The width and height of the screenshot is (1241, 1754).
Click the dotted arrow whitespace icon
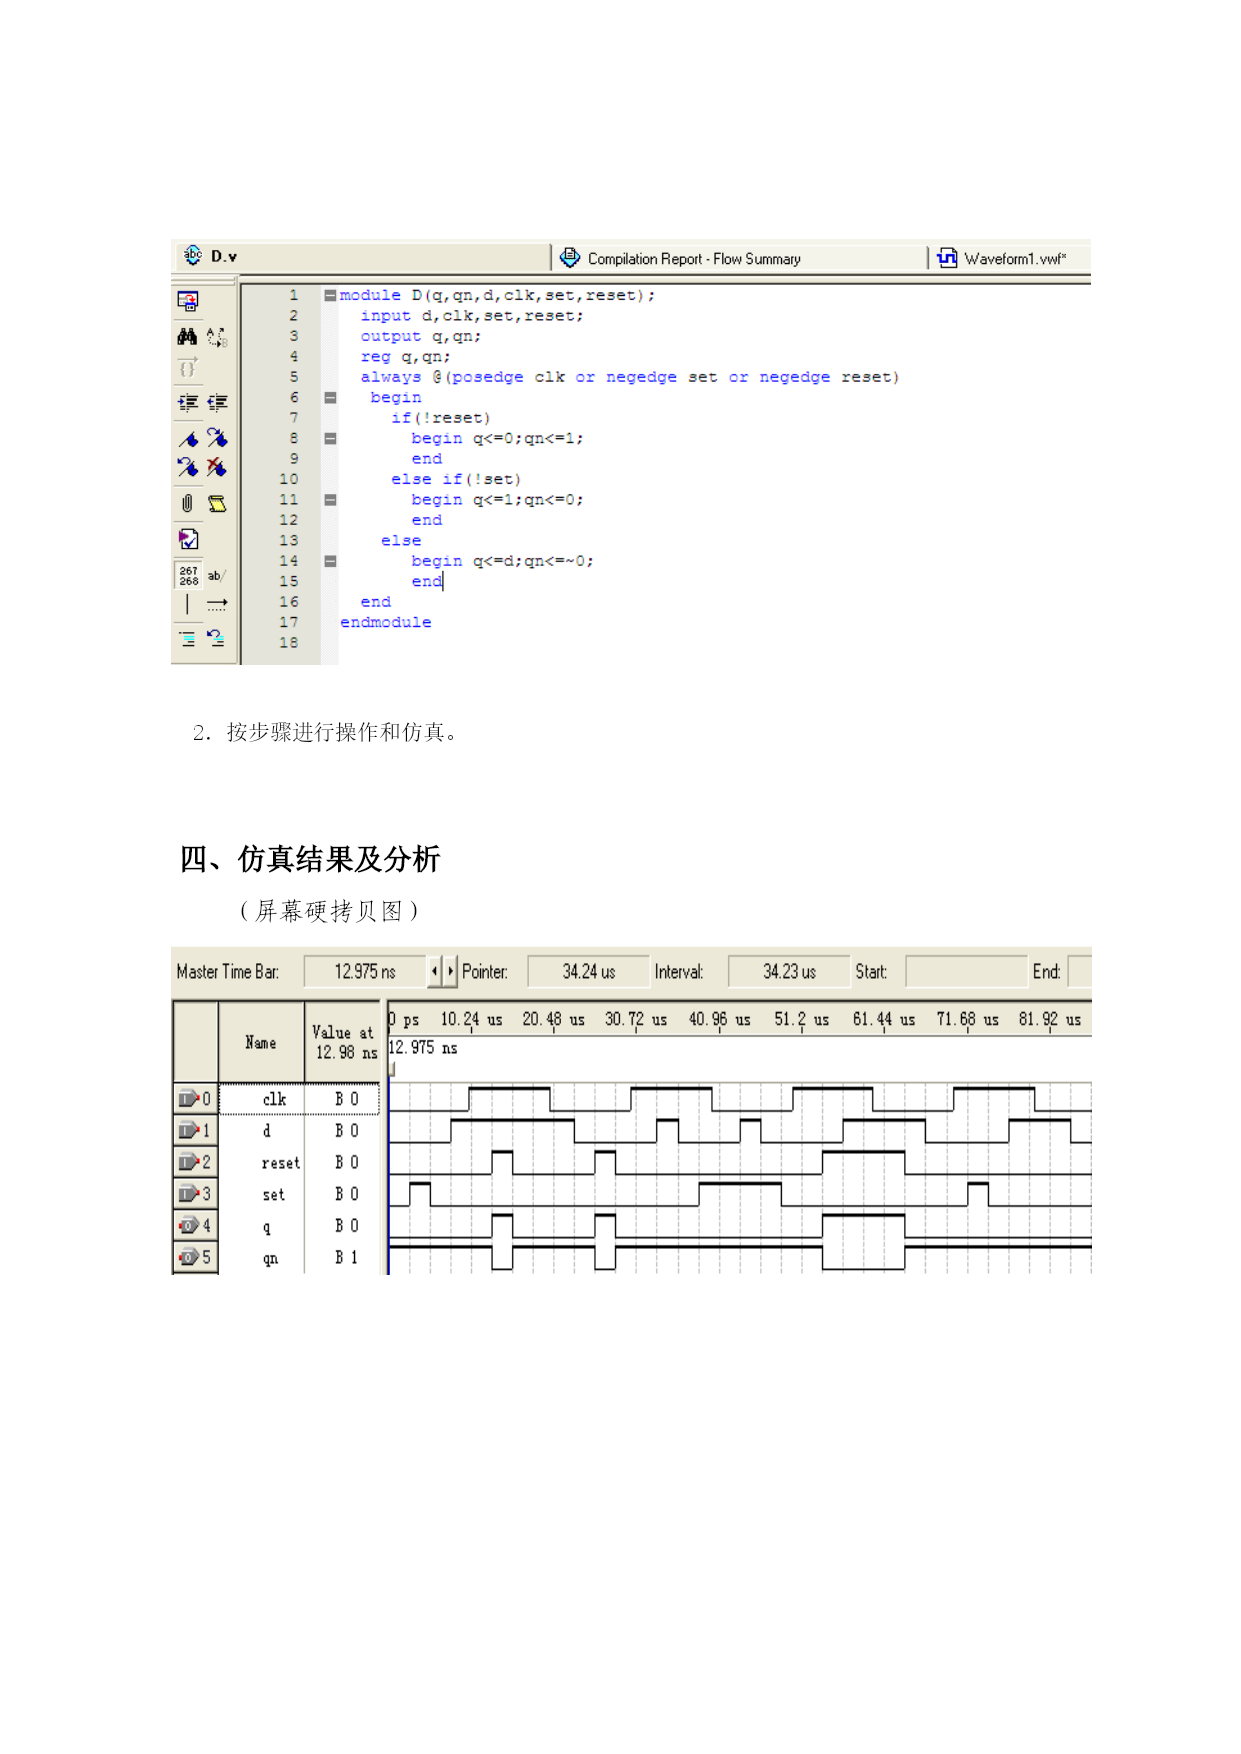pyautogui.click(x=216, y=604)
